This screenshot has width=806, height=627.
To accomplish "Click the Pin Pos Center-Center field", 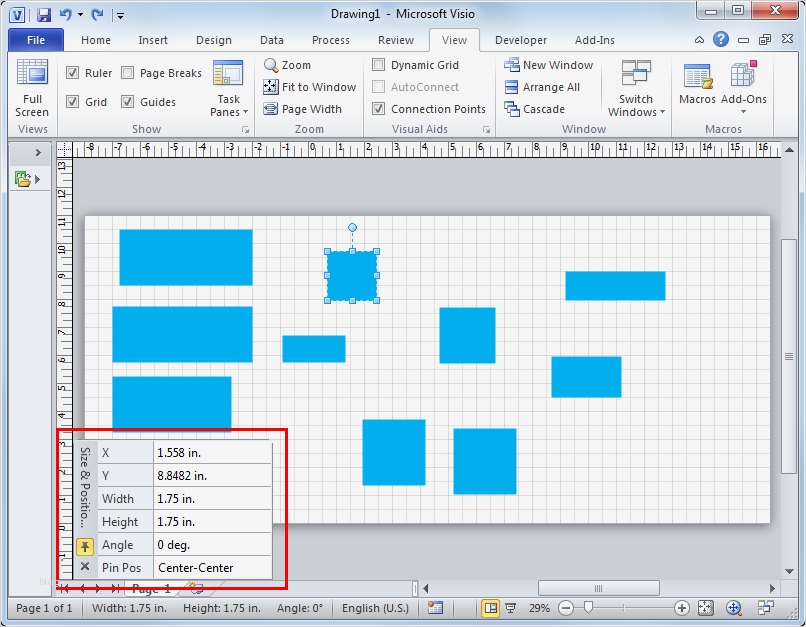I will [x=212, y=567].
